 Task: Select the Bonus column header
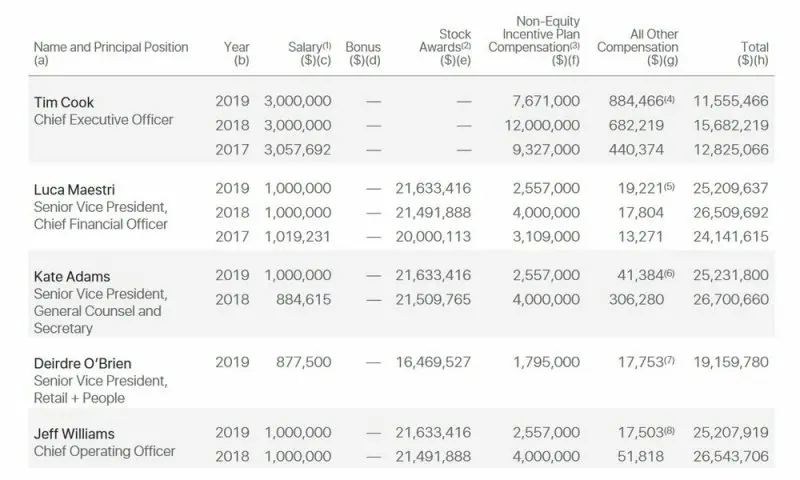tap(363, 53)
